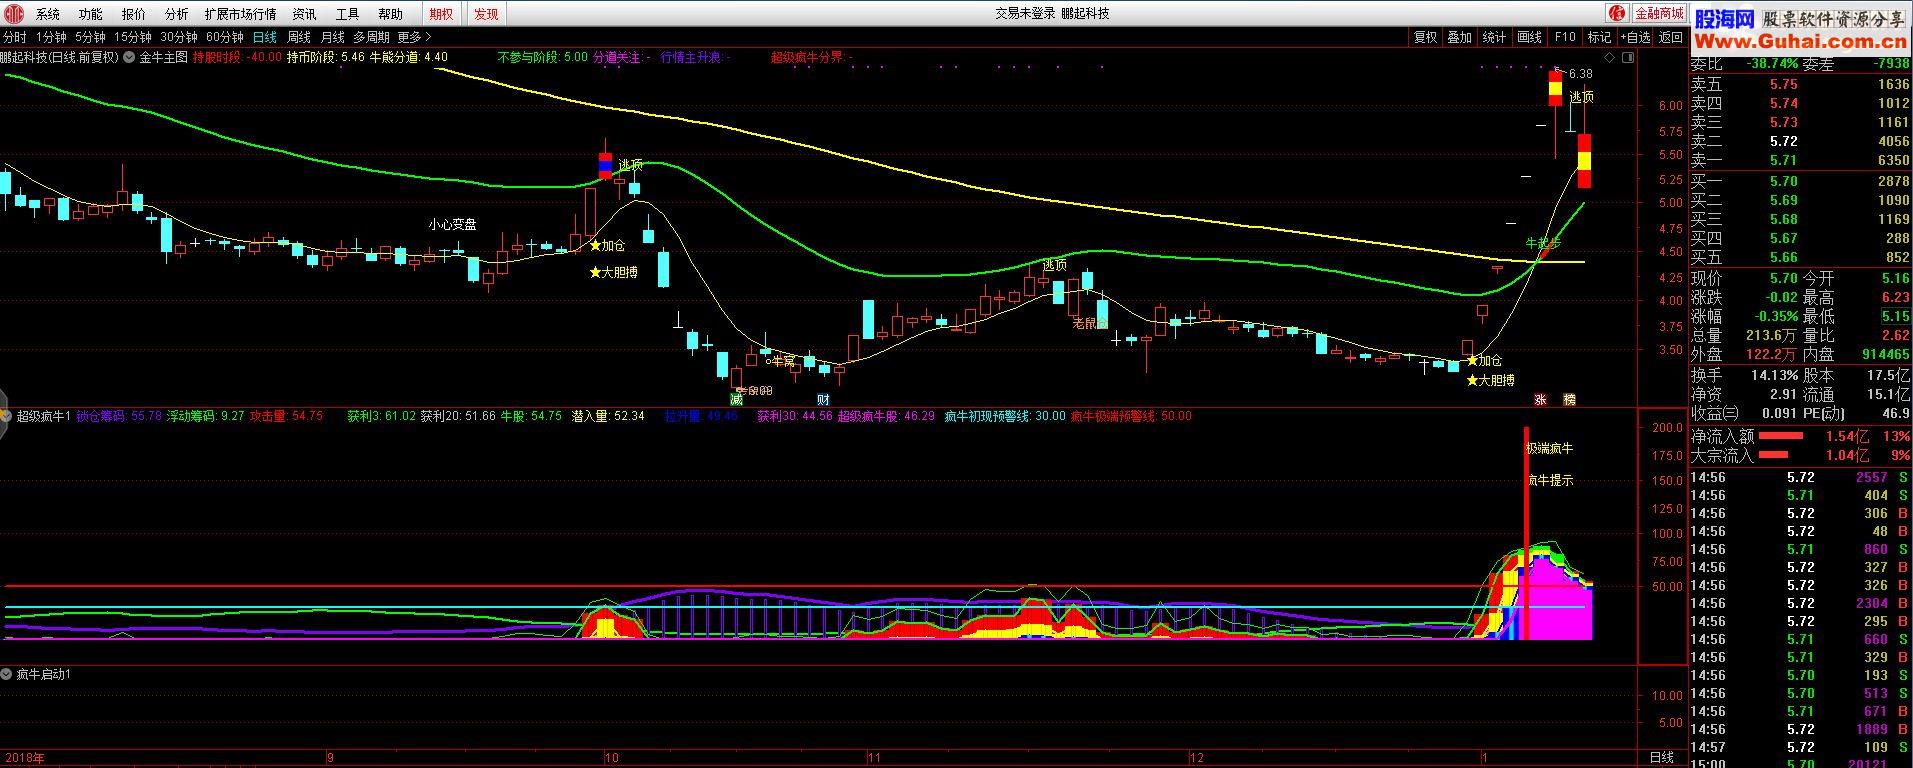Switch to 分时 chart period
The height and width of the screenshot is (768, 1913).
tap(15, 37)
